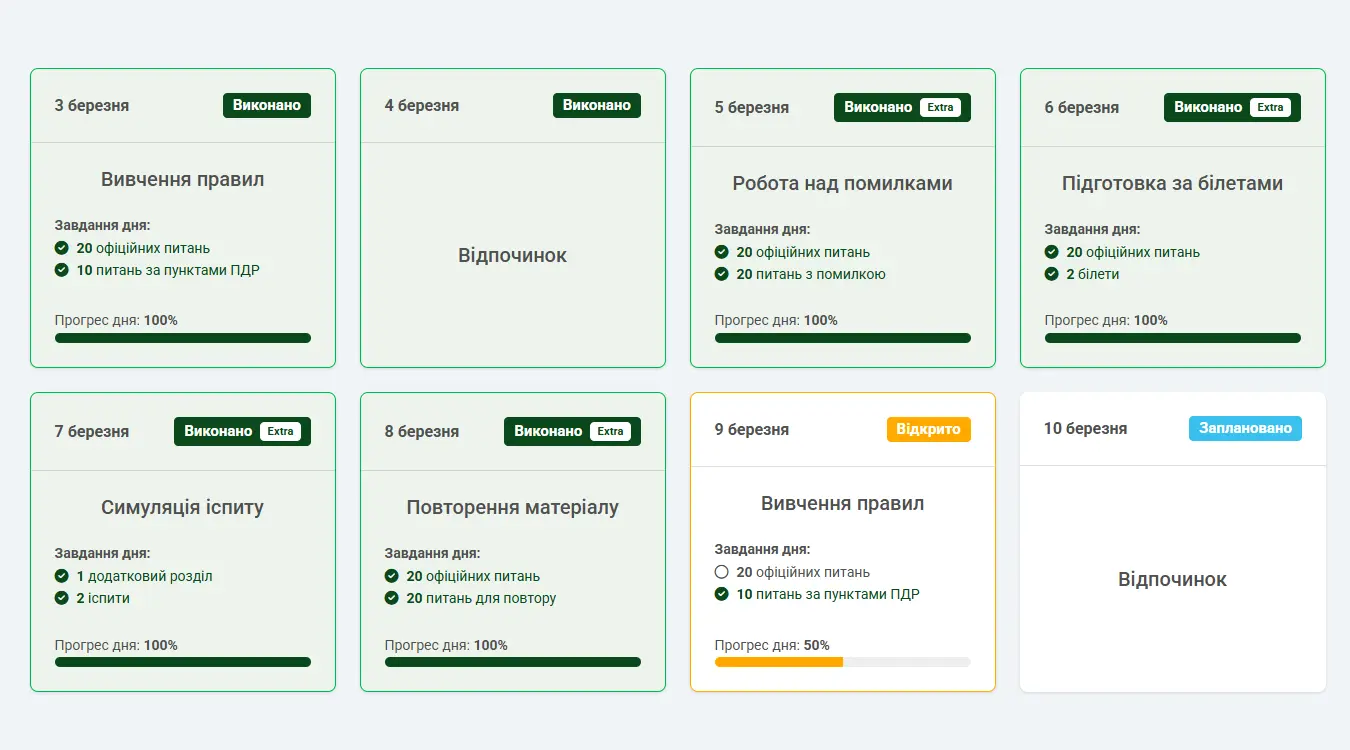Open the 4 березня 'Відпочинок' card

click(x=512, y=255)
